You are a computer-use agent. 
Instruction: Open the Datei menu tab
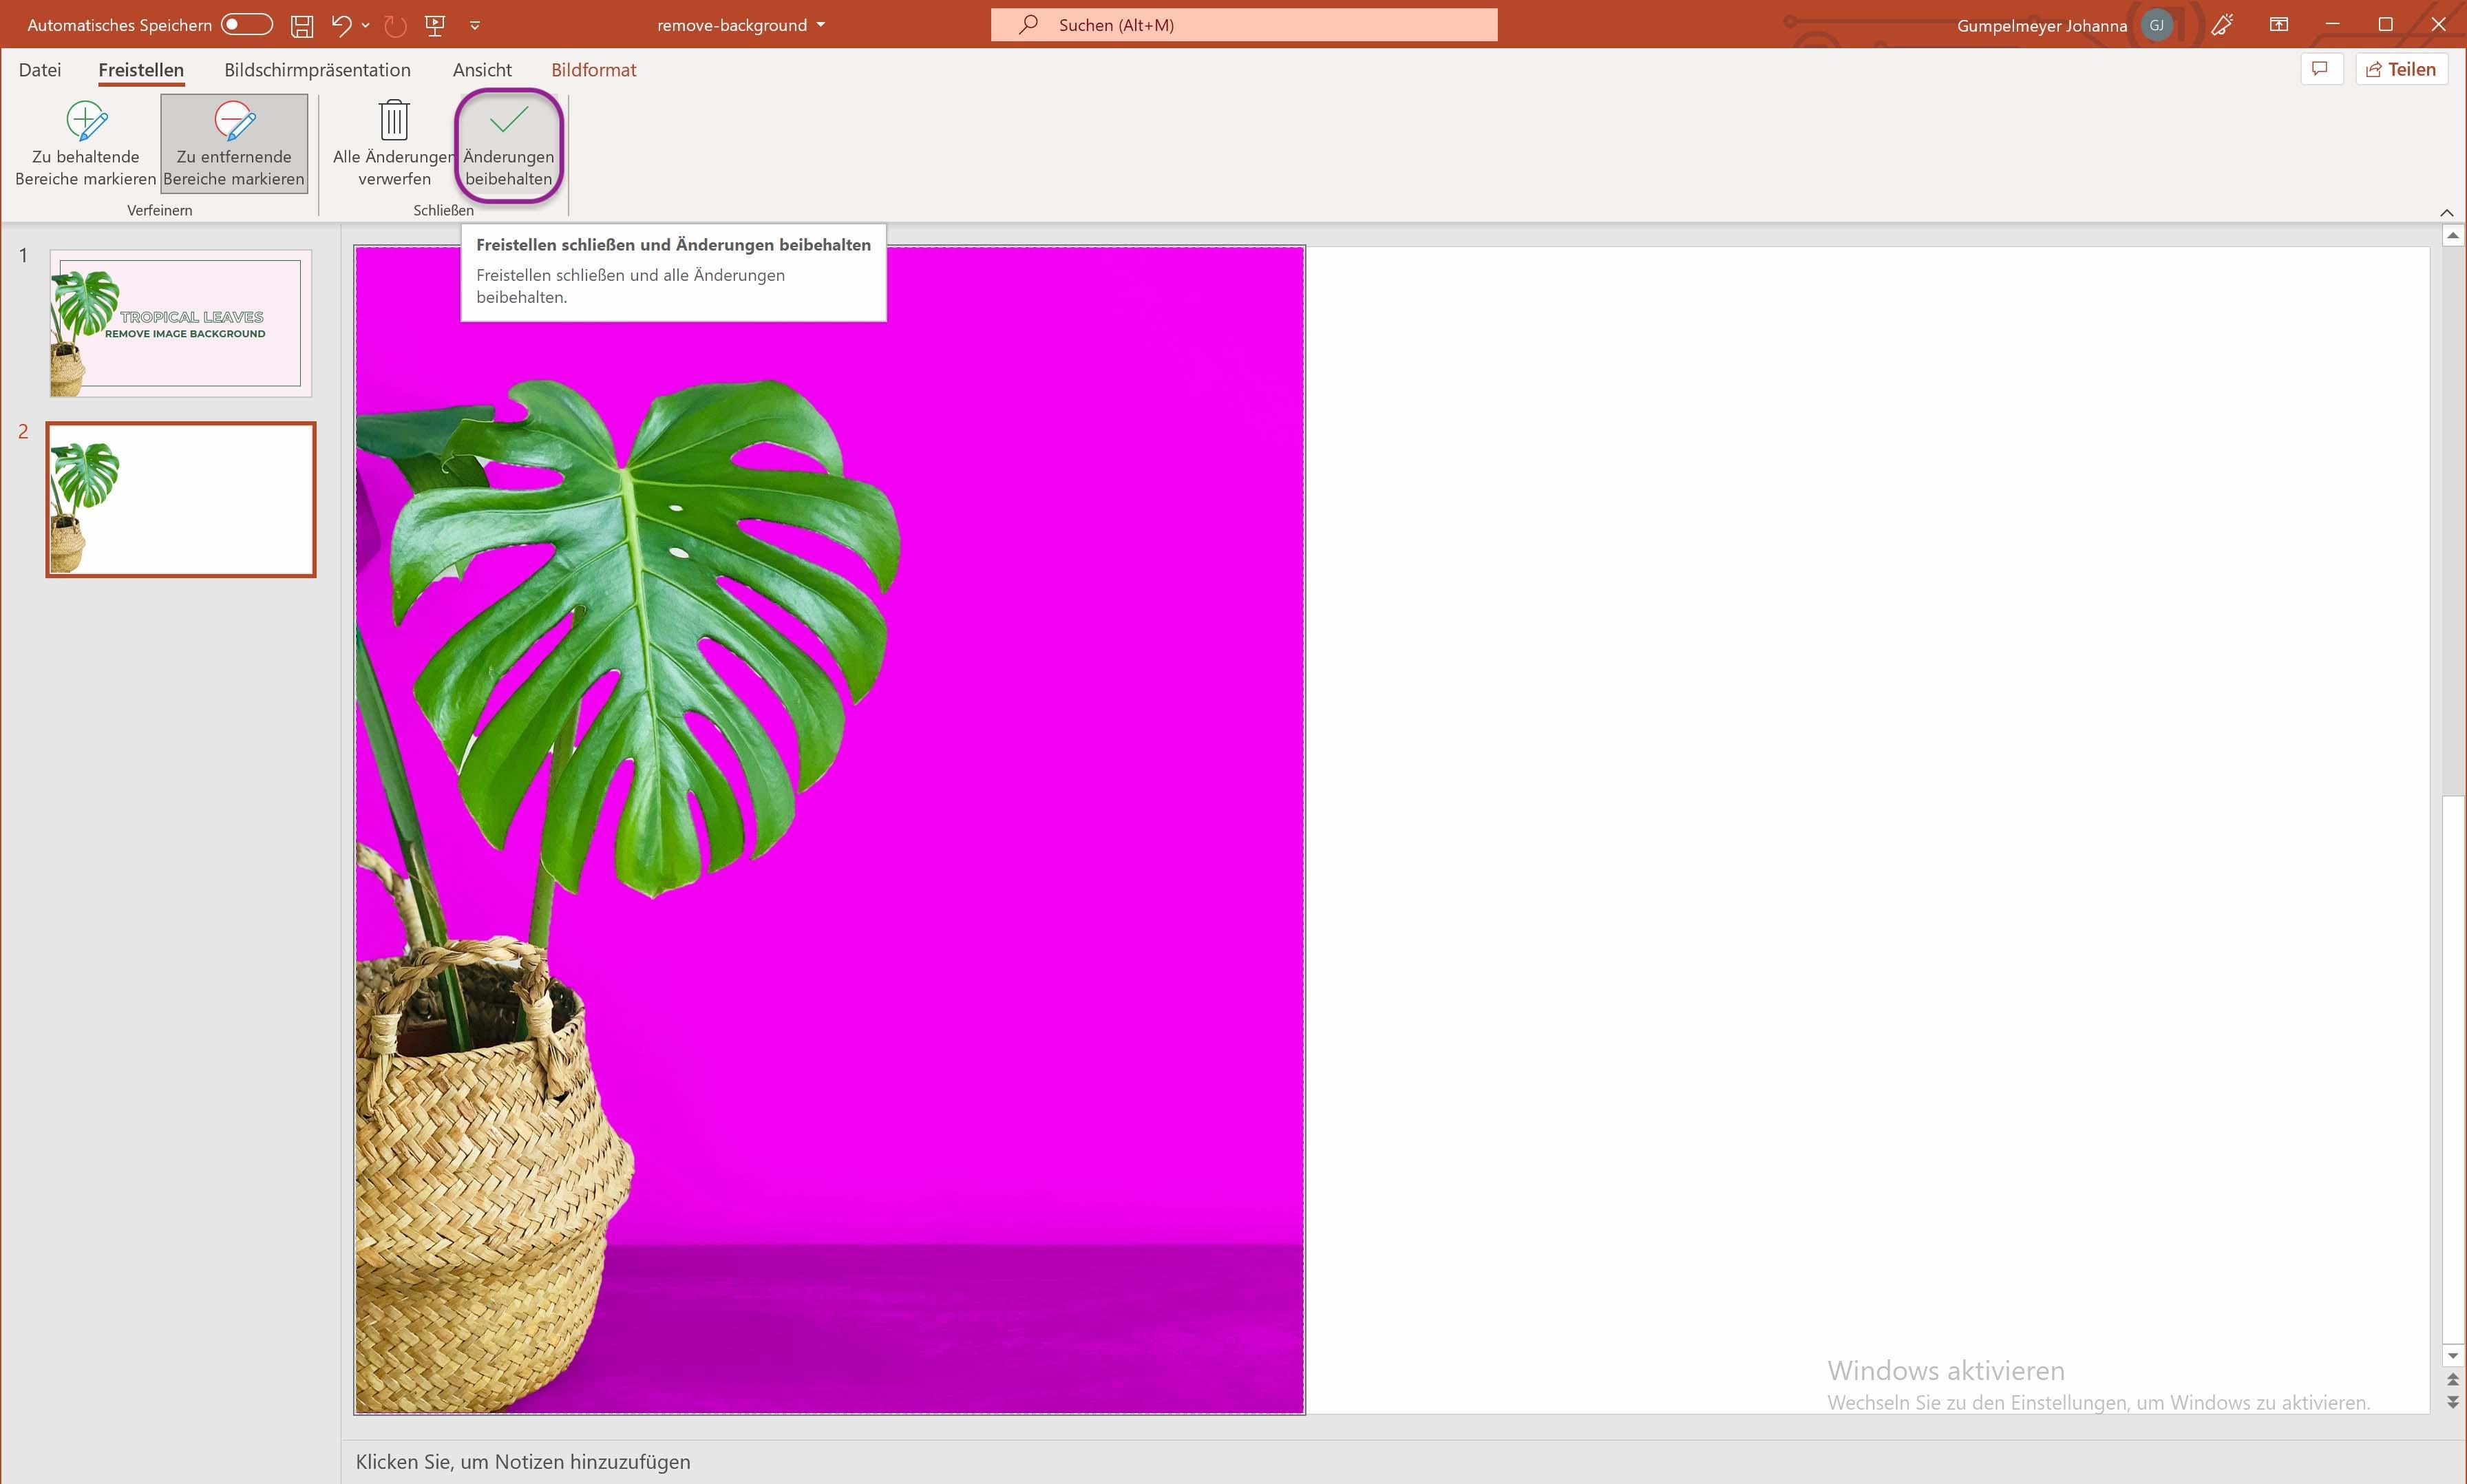click(40, 70)
